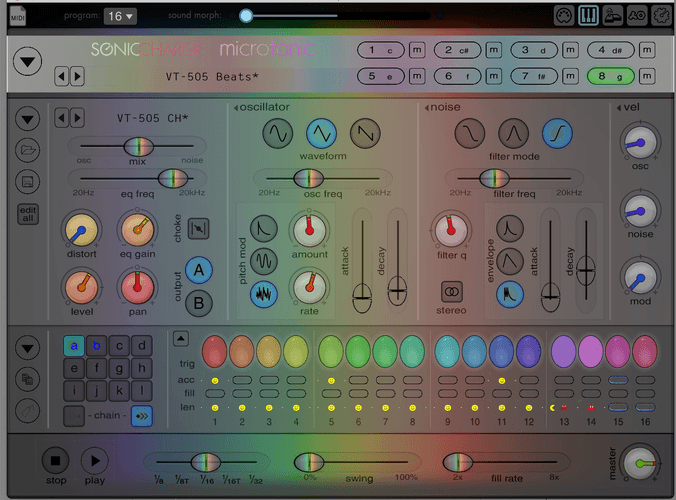Image resolution: width=676 pixels, height=500 pixels.
Task: Start playback with play button
Action: 95,461
